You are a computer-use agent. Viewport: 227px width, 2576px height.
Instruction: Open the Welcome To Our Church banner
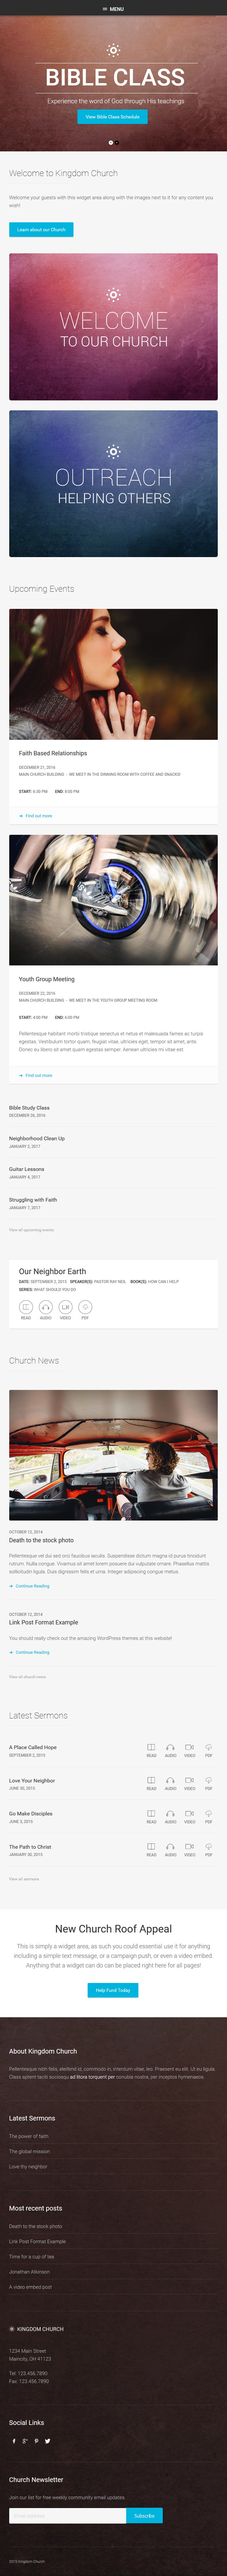point(113,327)
